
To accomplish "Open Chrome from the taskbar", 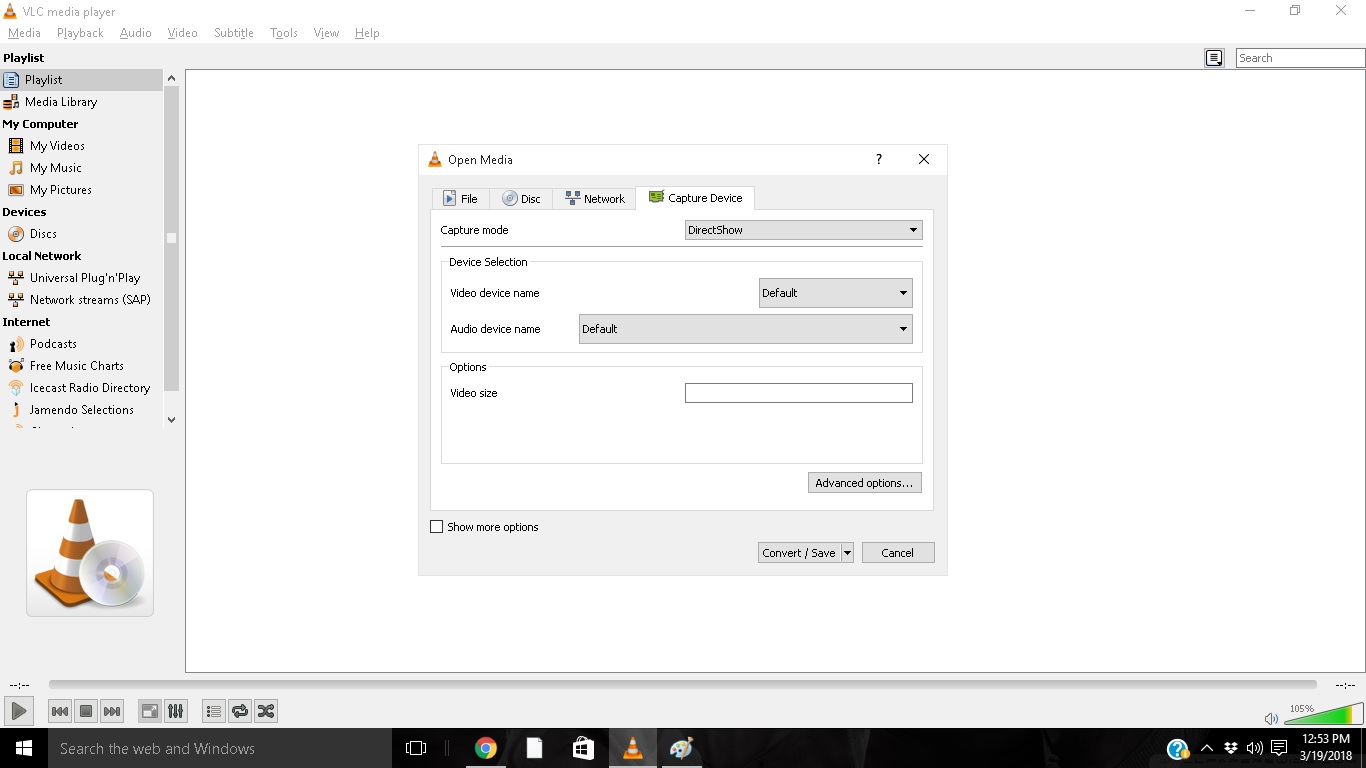I will pyautogui.click(x=486, y=748).
